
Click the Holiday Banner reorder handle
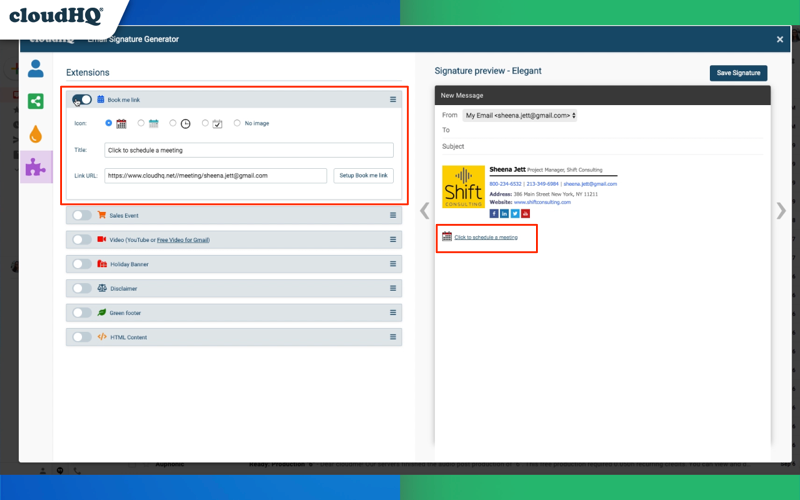click(393, 264)
